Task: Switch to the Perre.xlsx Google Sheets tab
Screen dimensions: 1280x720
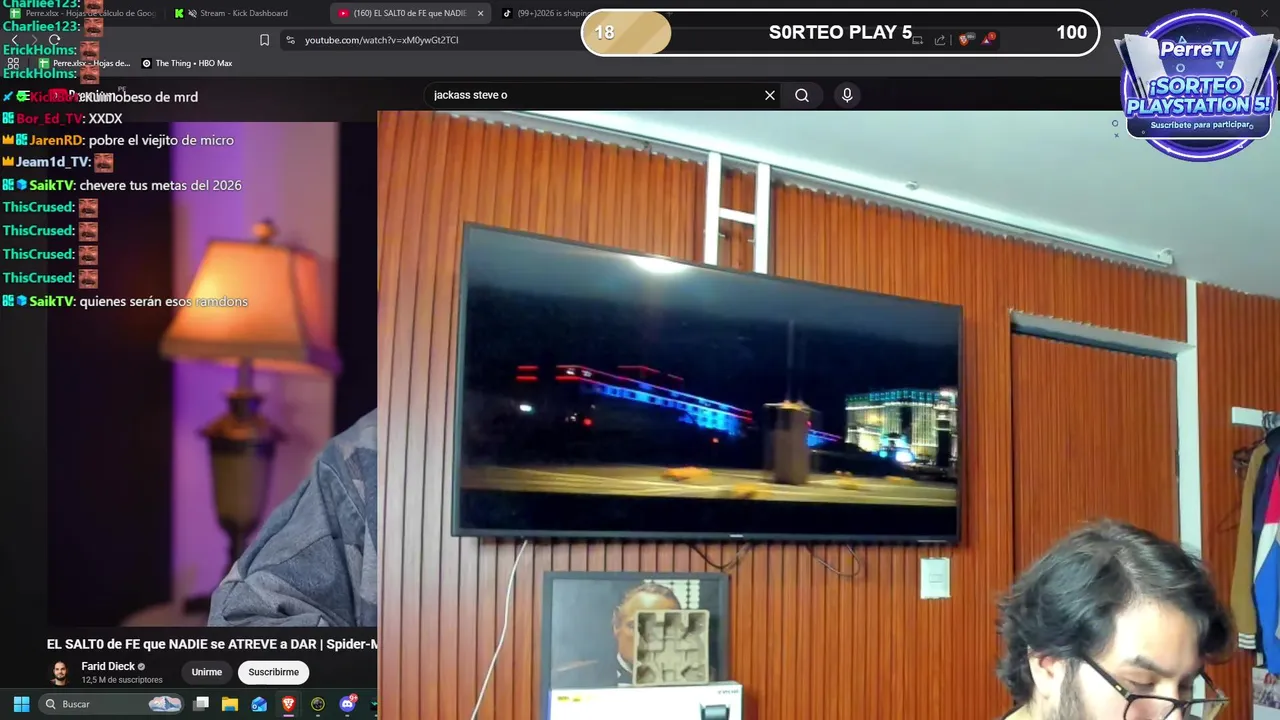Action: (85, 13)
